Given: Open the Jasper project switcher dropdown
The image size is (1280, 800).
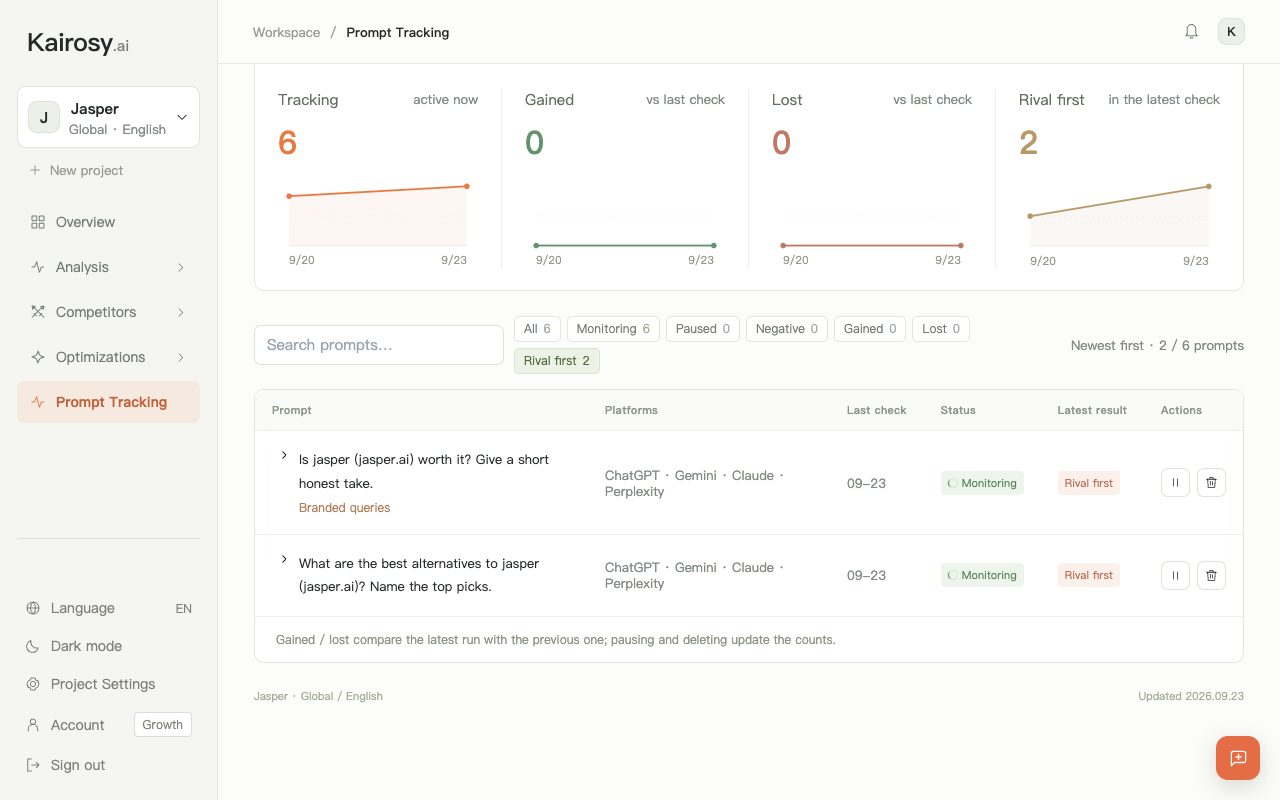Looking at the screenshot, I should click(x=108, y=117).
